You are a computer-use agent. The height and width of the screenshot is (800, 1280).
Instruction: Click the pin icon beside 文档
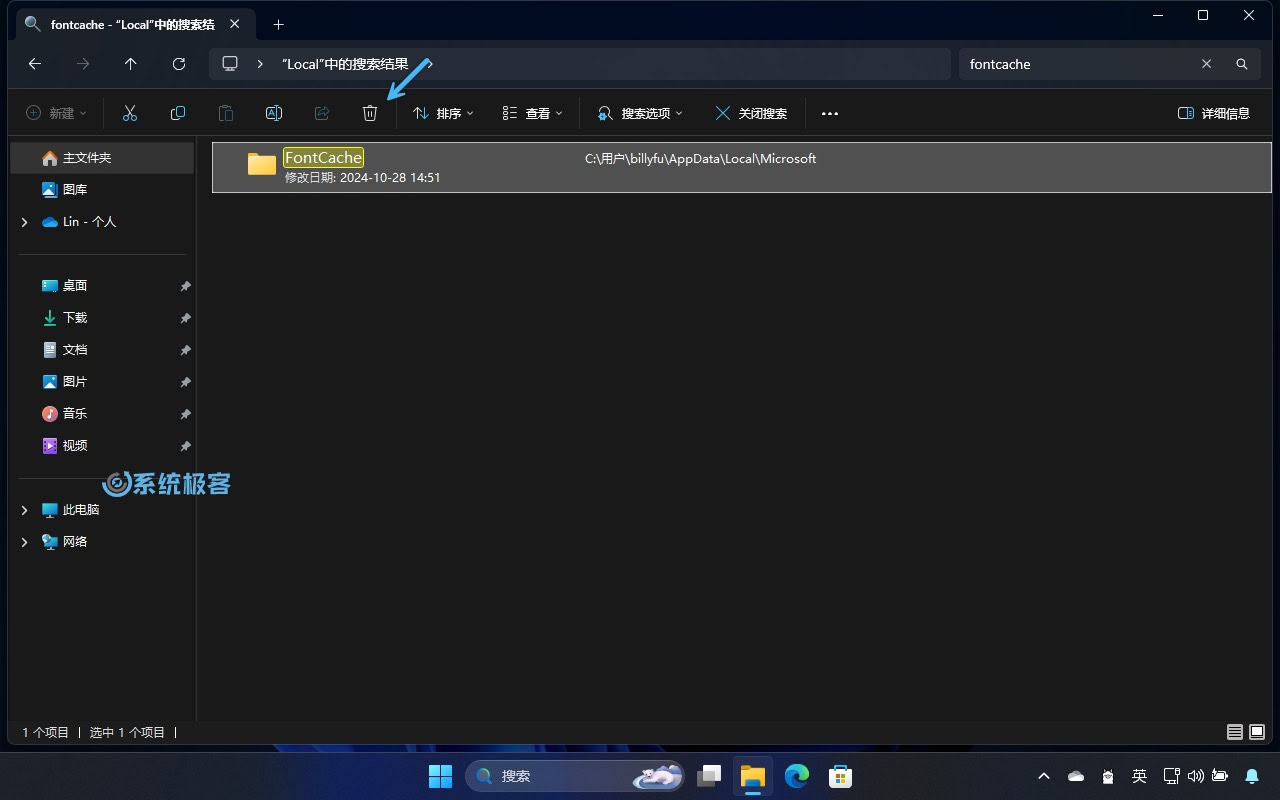click(x=185, y=350)
